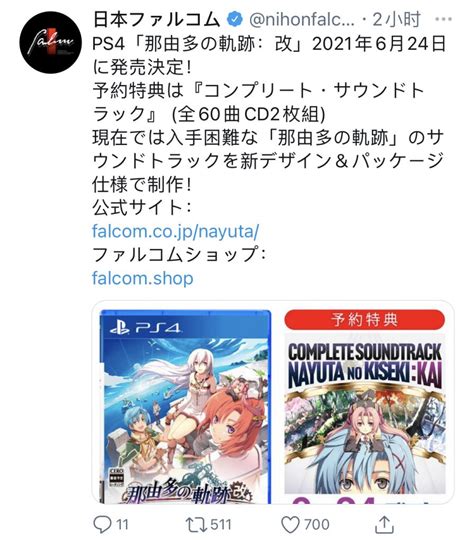474x542 pixels.
Task: Tap the reply speech bubble icon
Action: pos(102,524)
